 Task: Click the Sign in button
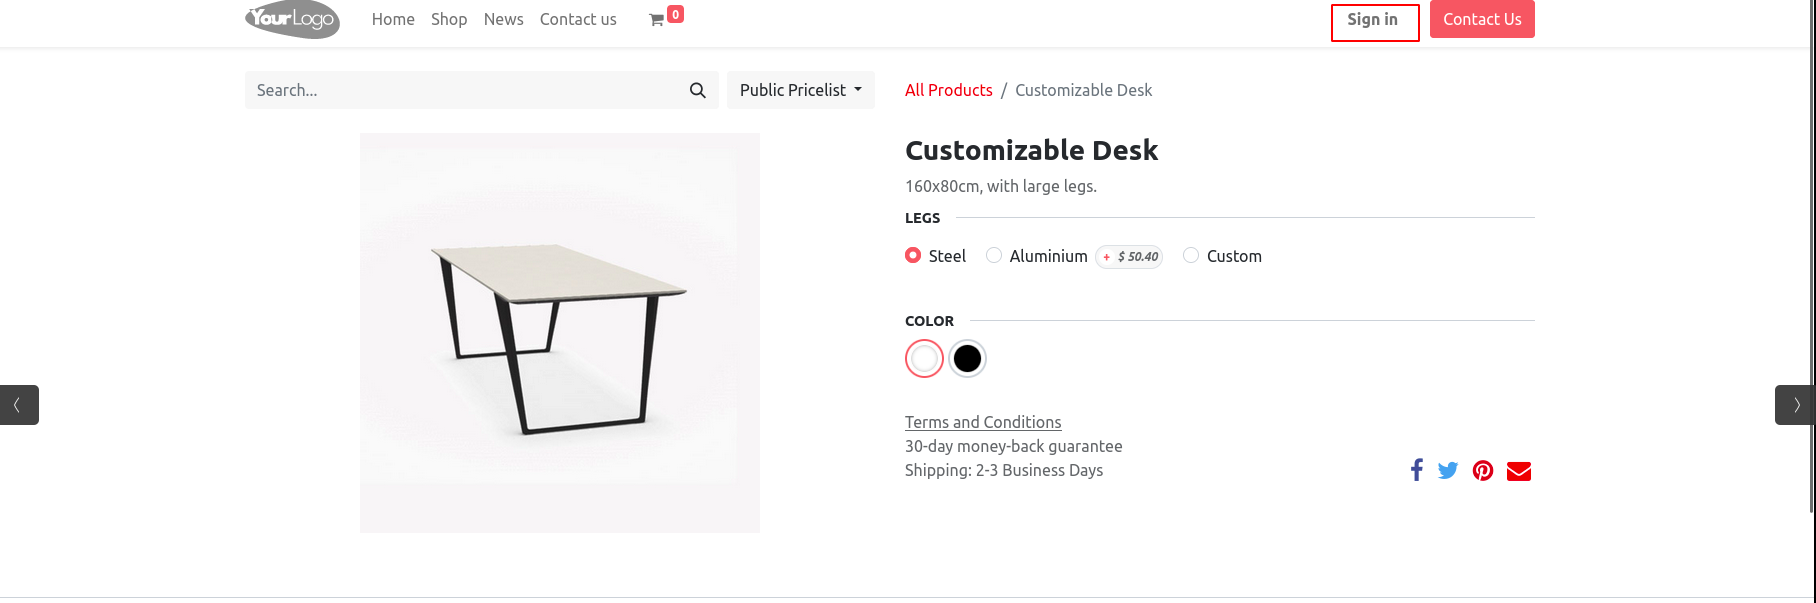(x=1373, y=20)
